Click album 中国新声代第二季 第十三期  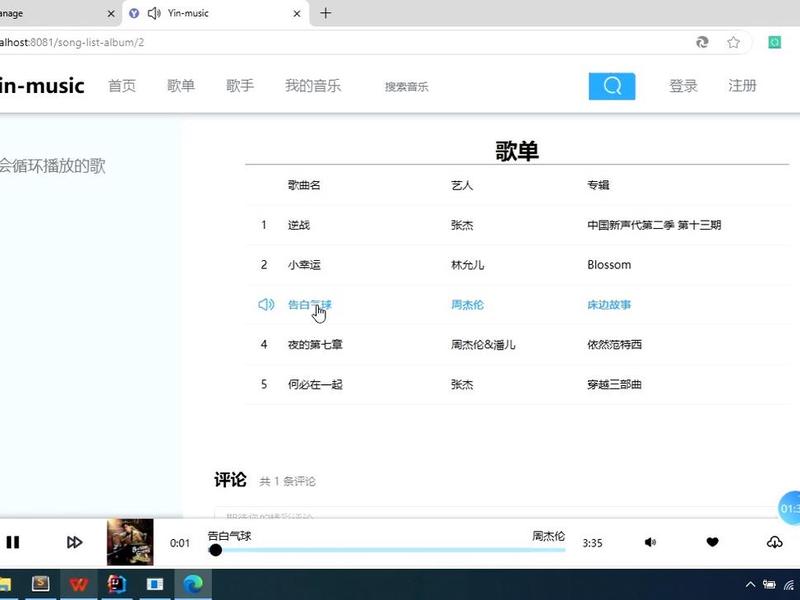pos(654,225)
